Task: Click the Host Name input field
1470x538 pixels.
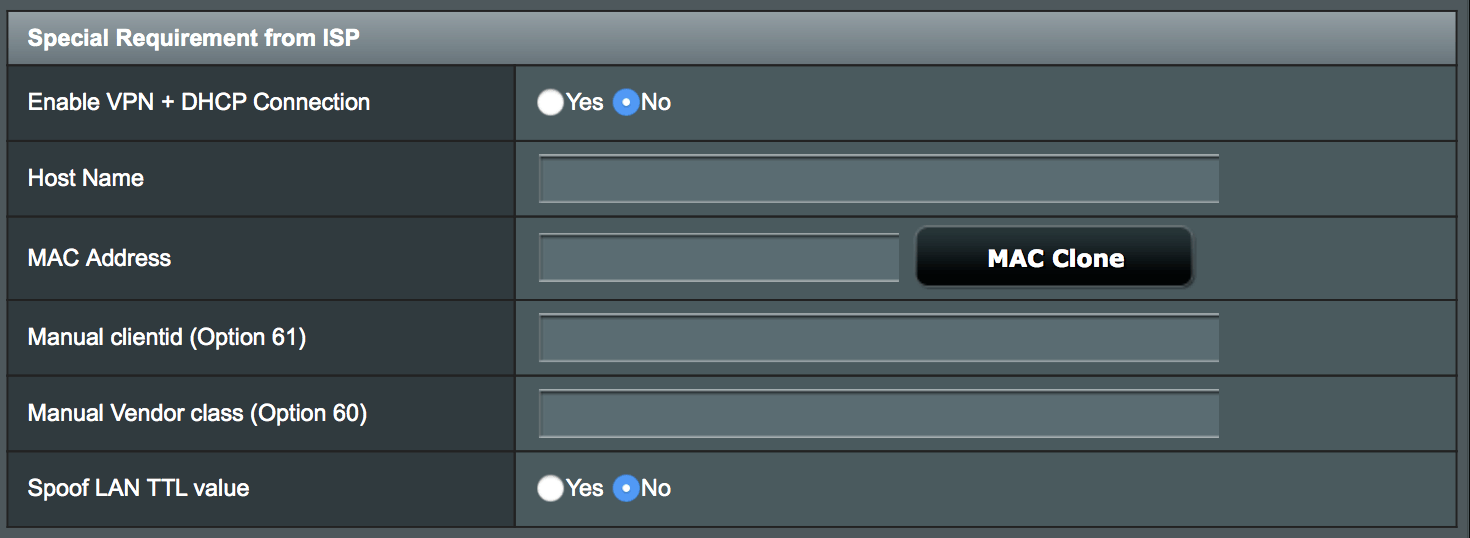Action: pos(878,180)
